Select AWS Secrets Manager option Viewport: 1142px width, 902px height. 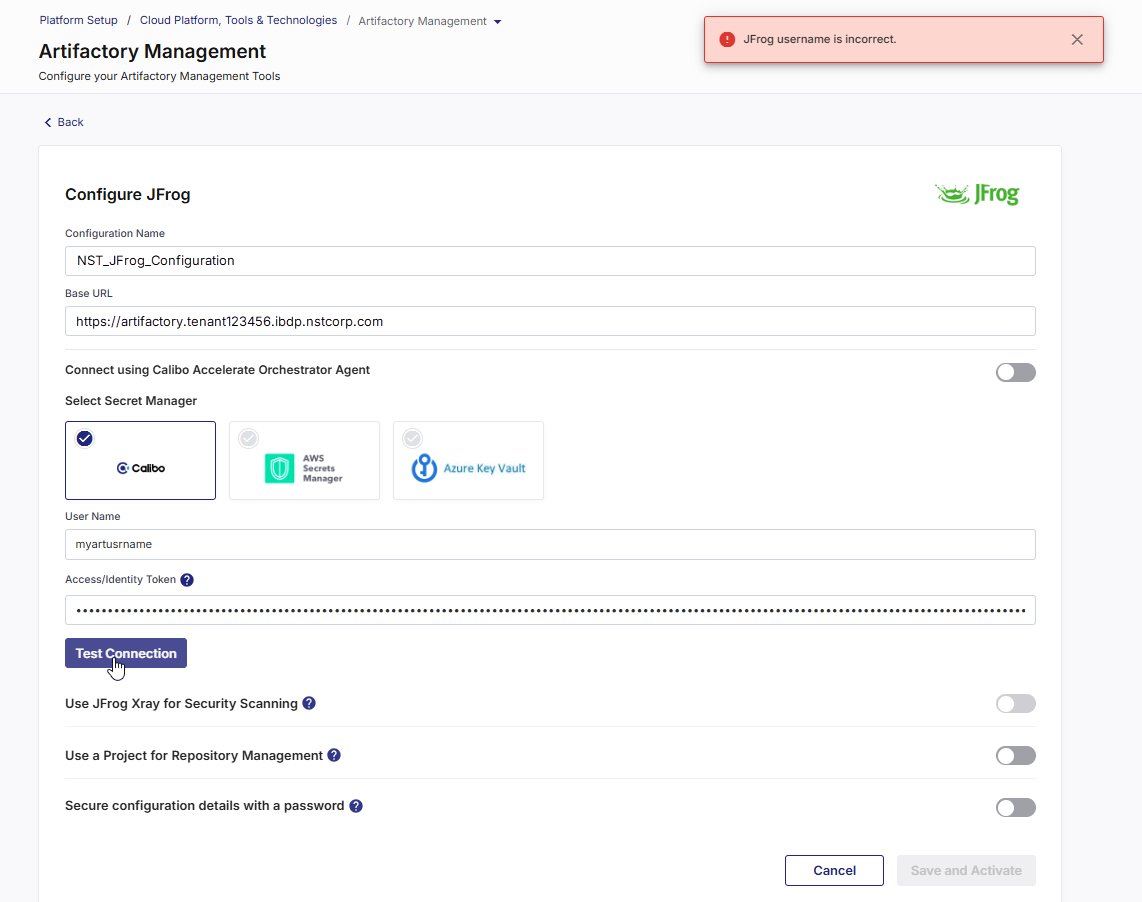point(304,460)
